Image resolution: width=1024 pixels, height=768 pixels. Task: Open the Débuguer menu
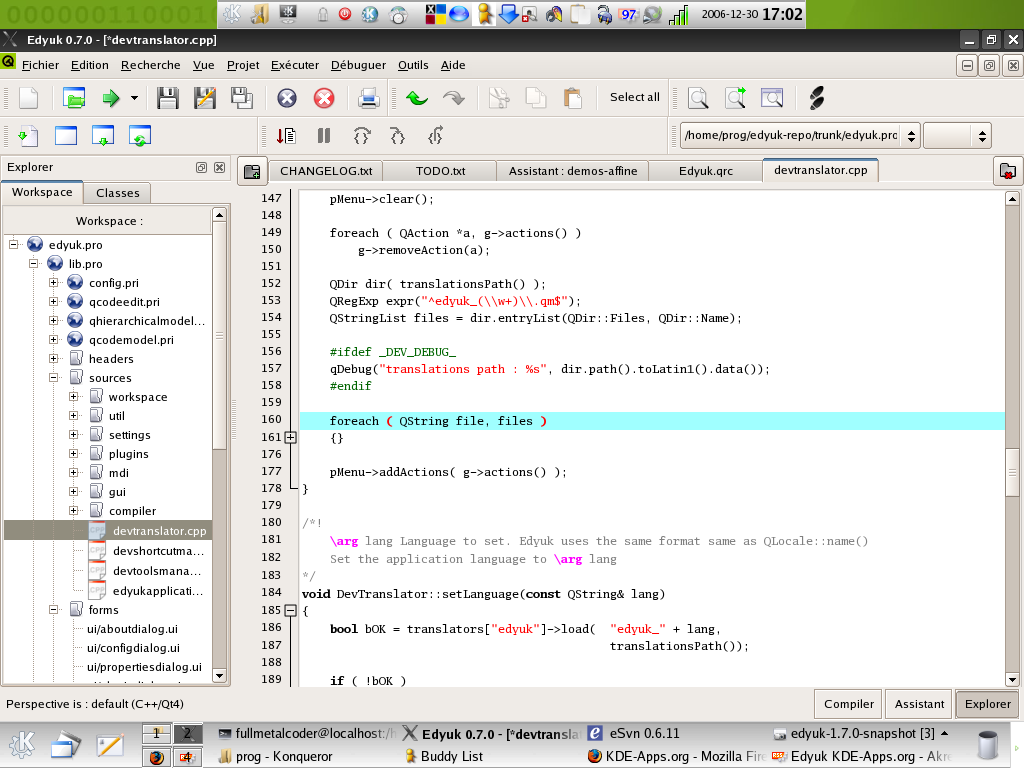(x=359, y=65)
